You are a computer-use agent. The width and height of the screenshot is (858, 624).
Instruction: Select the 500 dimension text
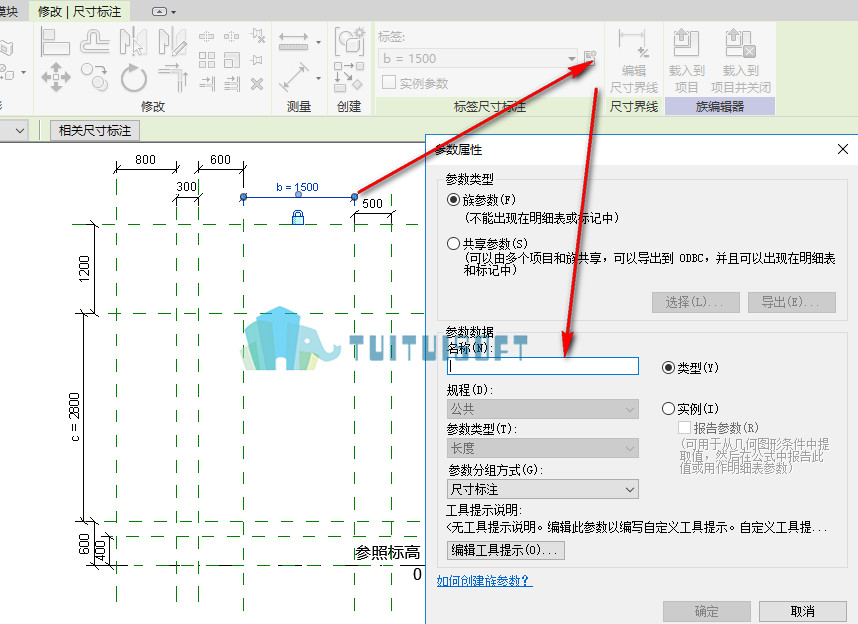[x=372, y=204]
